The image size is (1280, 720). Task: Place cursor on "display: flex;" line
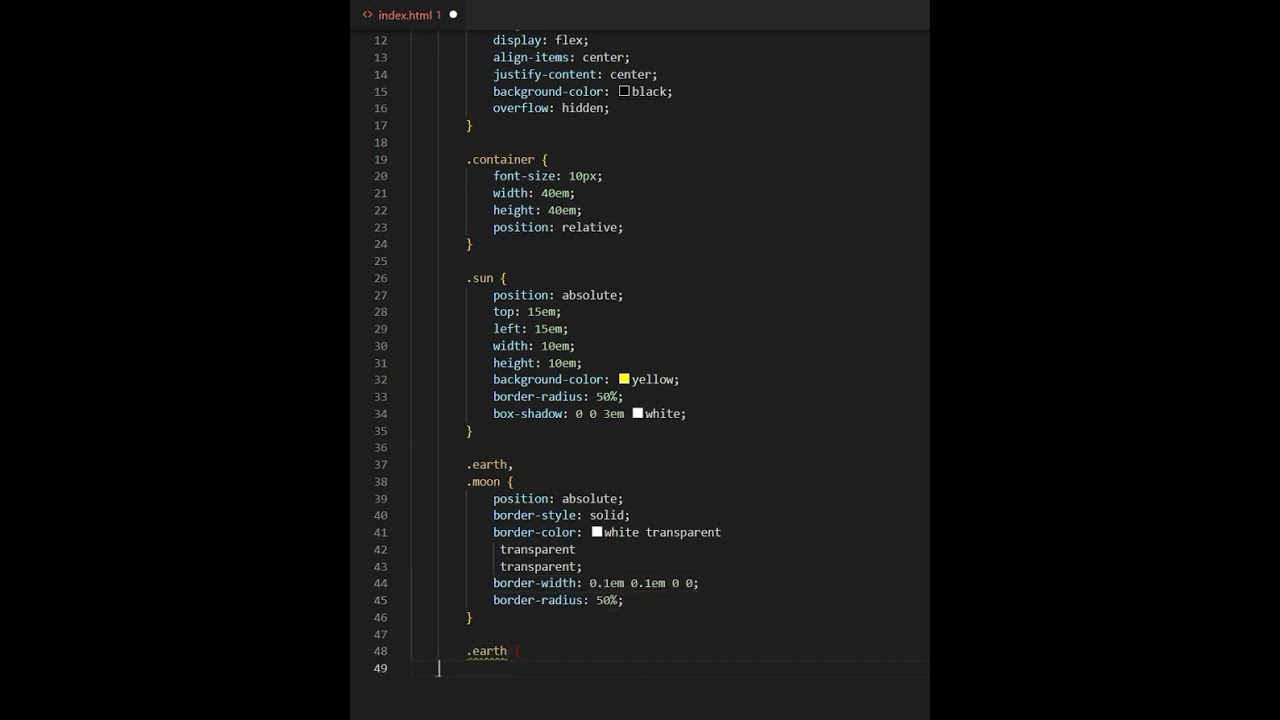point(541,40)
